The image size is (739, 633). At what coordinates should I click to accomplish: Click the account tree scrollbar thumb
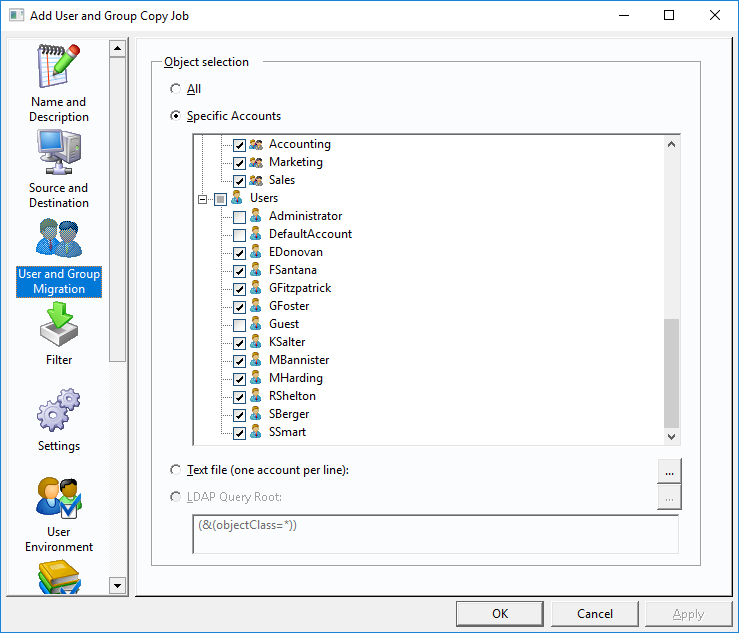[x=671, y=373]
